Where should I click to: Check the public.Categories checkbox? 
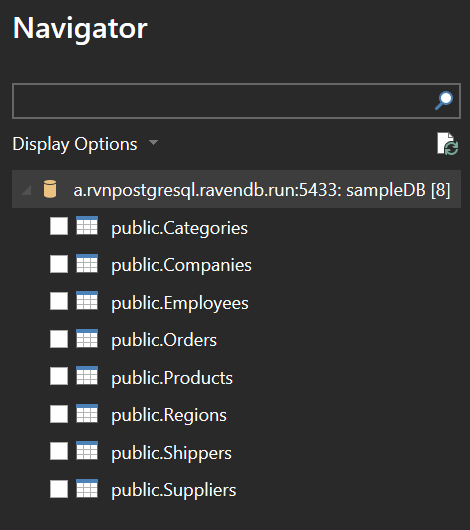pyautogui.click(x=59, y=226)
